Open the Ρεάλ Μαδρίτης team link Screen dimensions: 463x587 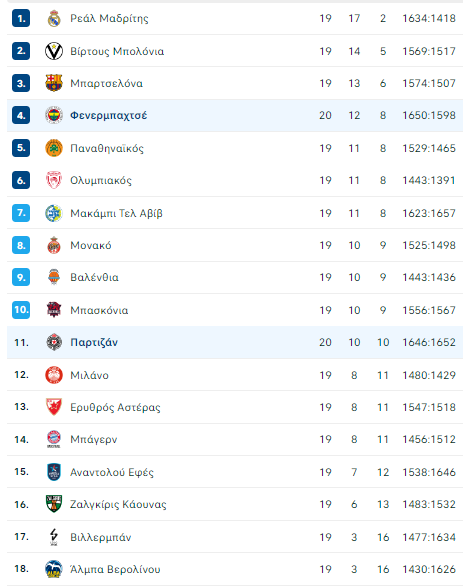tap(109, 18)
